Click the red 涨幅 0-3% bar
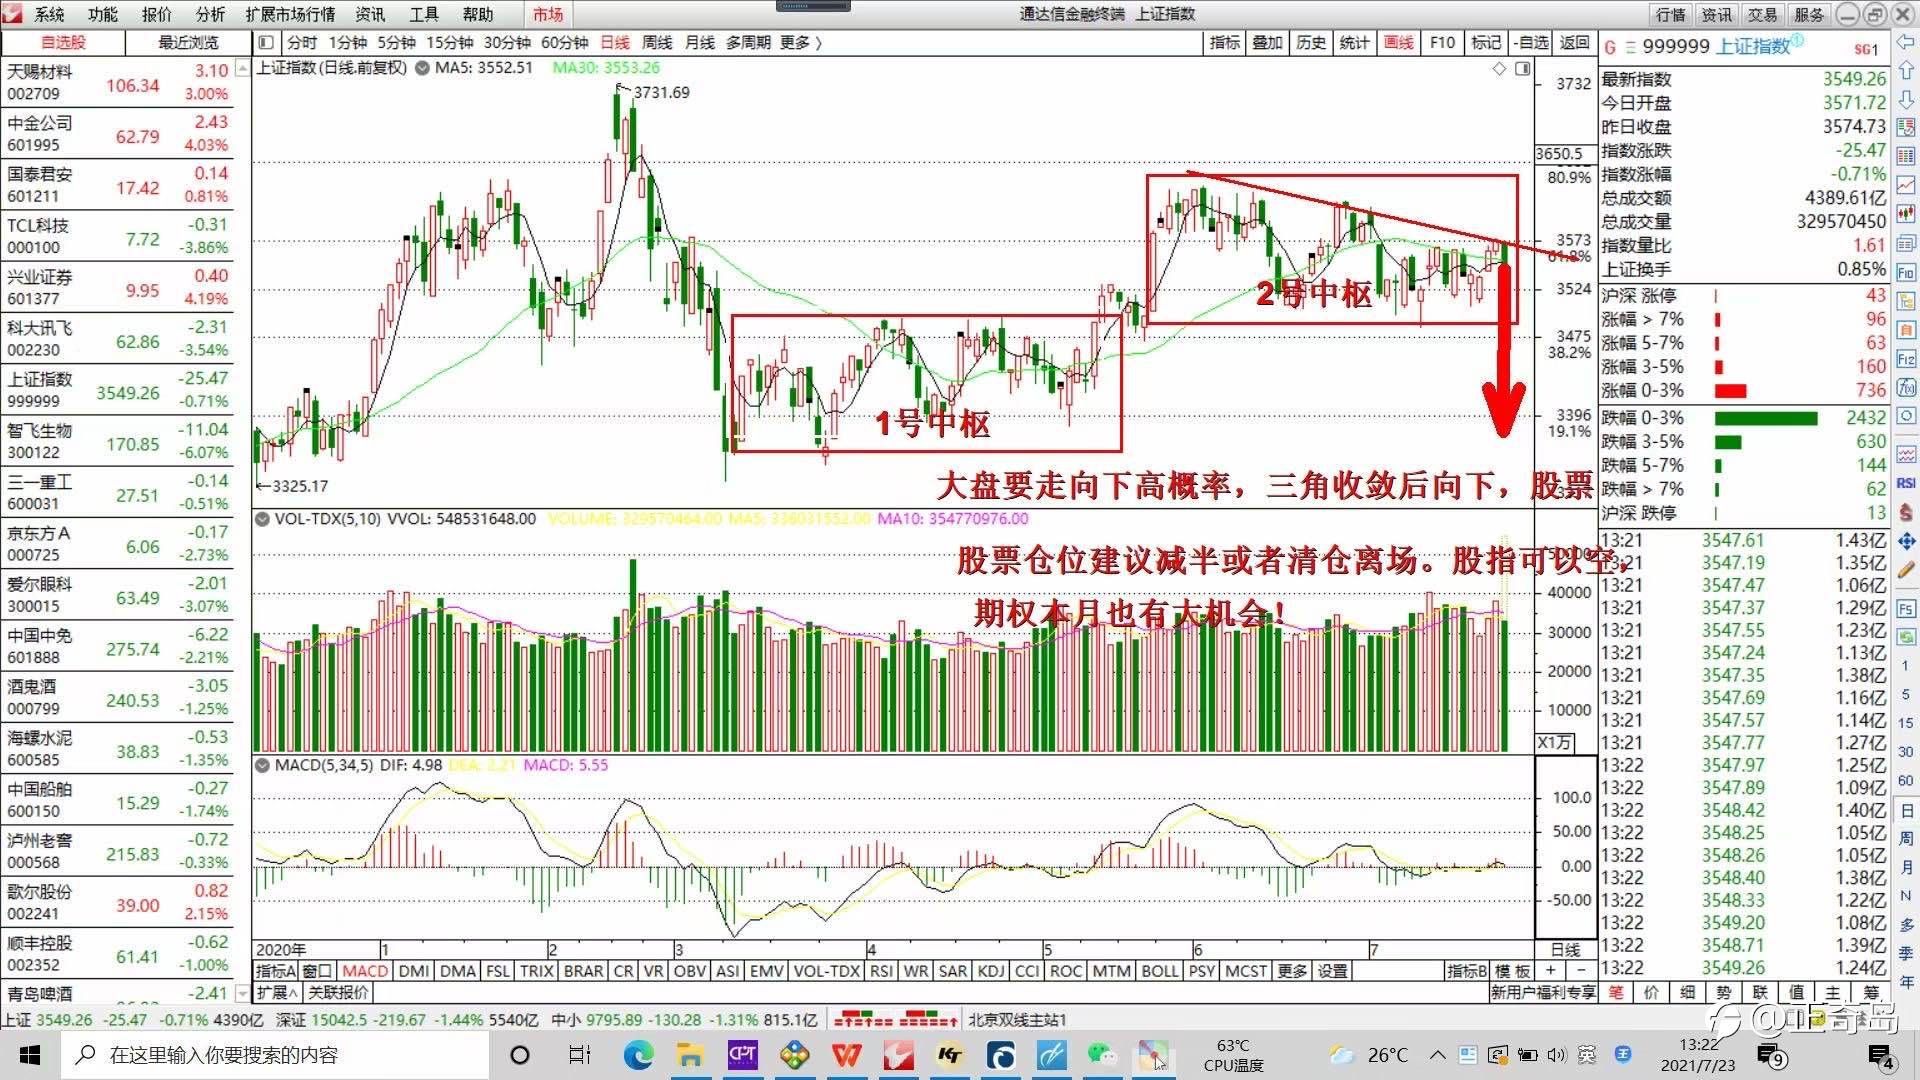Viewport: 1920px width, 1080px height. click(x=1730, y=391)
